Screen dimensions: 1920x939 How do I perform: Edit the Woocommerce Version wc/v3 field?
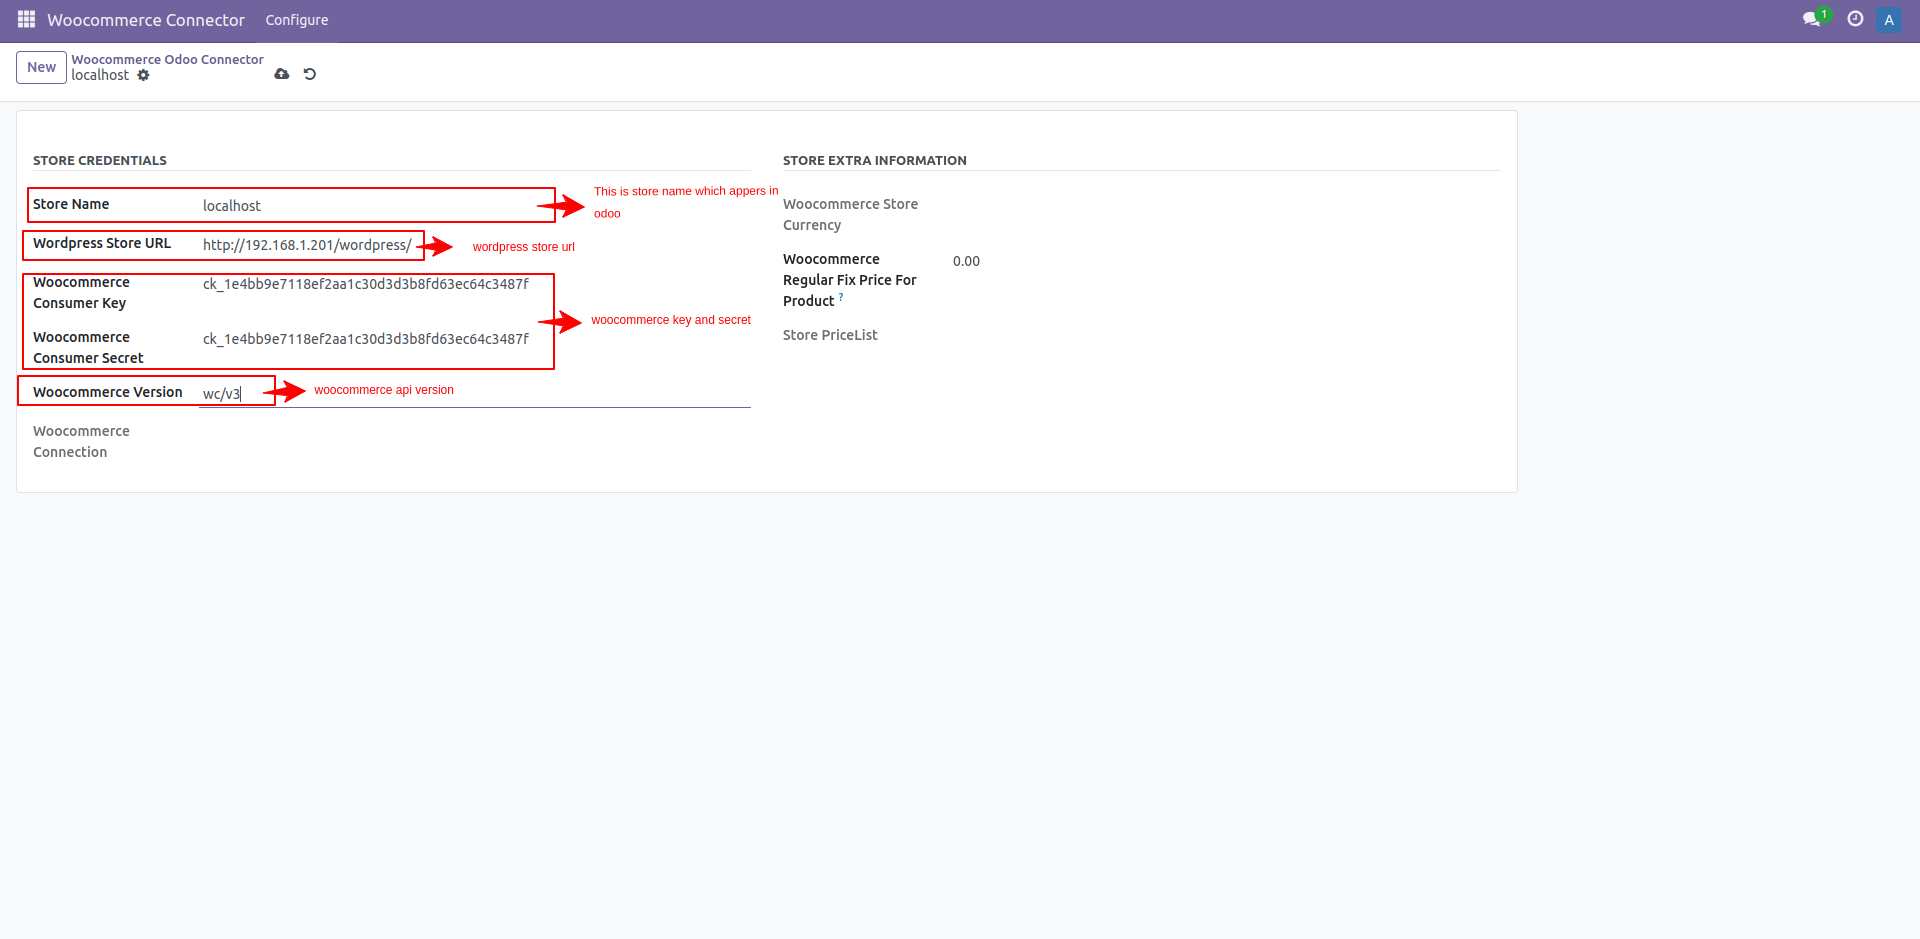(x=222, y=393)
